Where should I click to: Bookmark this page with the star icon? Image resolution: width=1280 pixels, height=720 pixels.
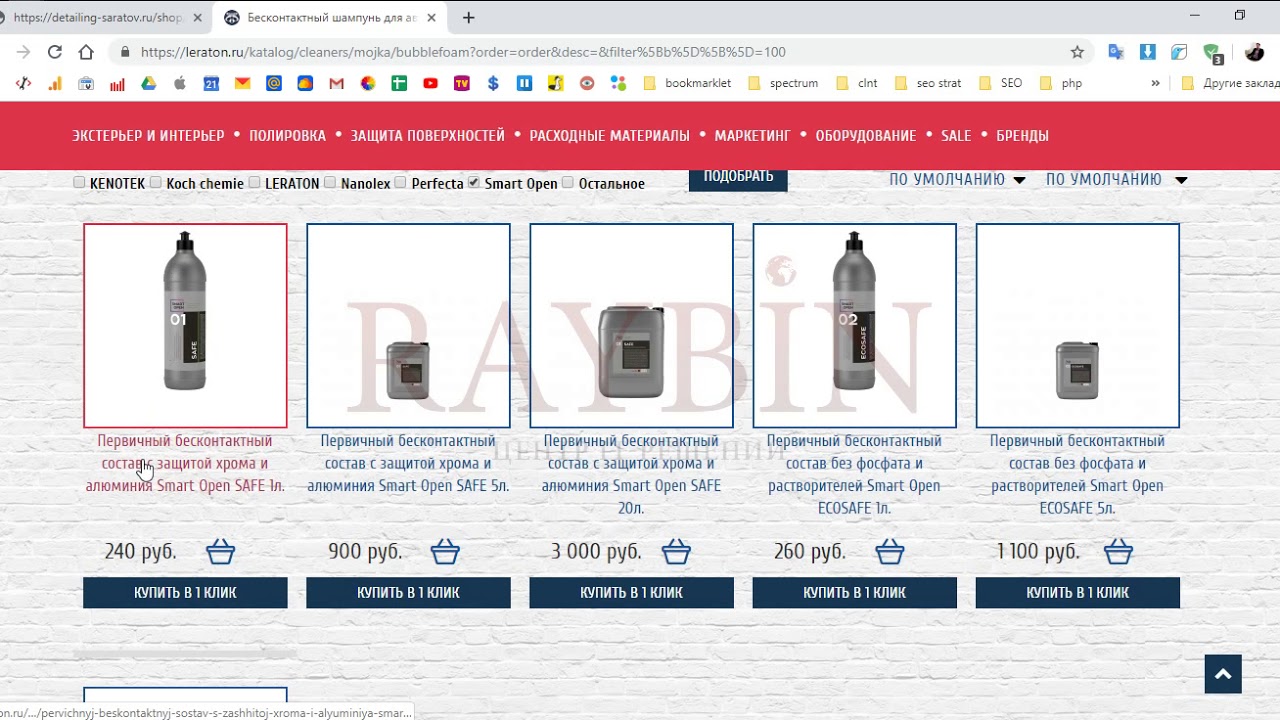pyautogui.click(x=1077, y=52)
